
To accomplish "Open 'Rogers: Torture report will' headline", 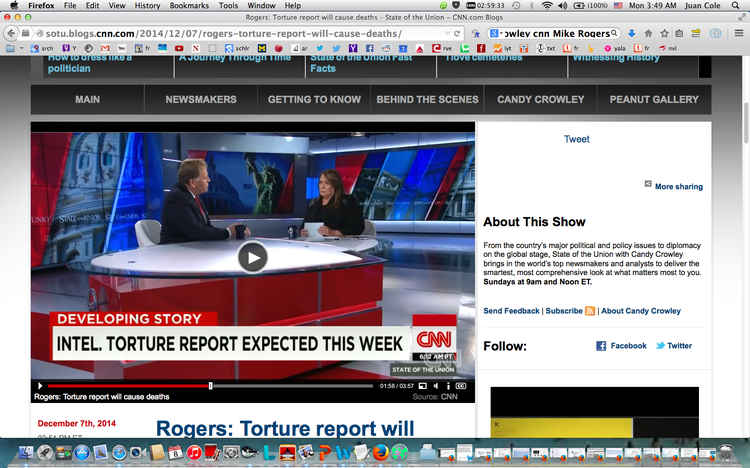I will [x=285, y=428].
